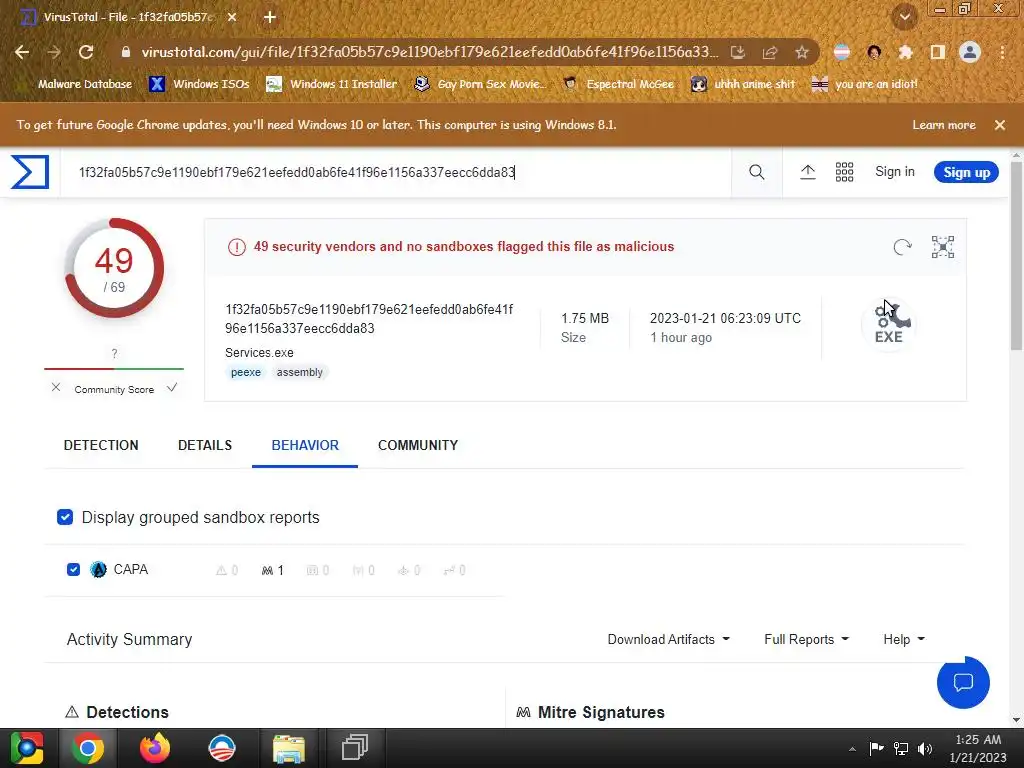Image resolution: width=1024 pixels, height=768 pixels.
Task: Click the Chrome back arrow
Action: (22, 52)
